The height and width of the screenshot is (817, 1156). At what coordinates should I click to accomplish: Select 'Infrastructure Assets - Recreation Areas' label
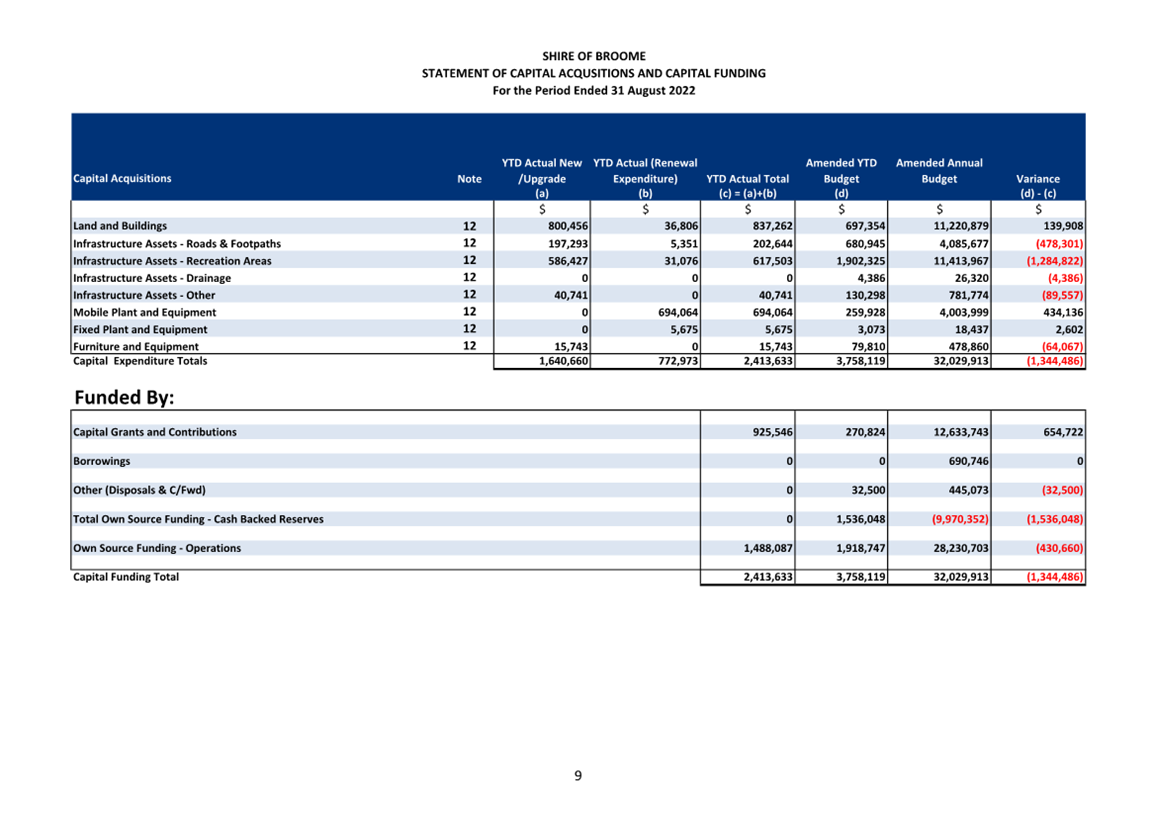tap(173, 261)
